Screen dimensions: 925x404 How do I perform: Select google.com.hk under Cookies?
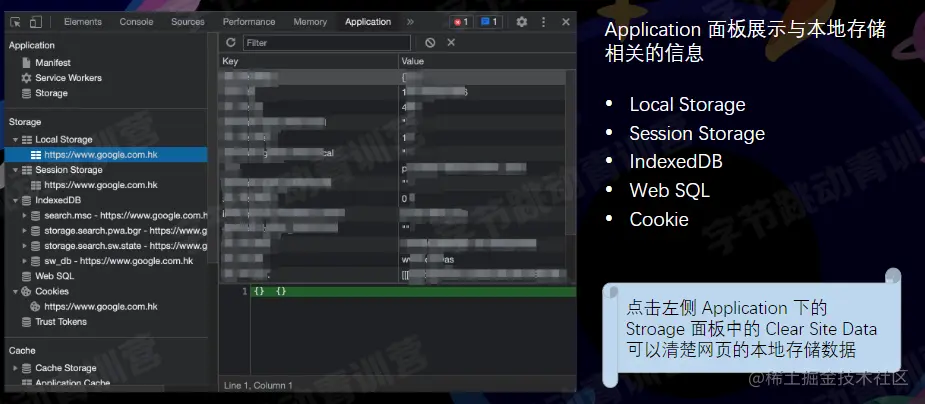pyautogui.click(x=101, y=307)
